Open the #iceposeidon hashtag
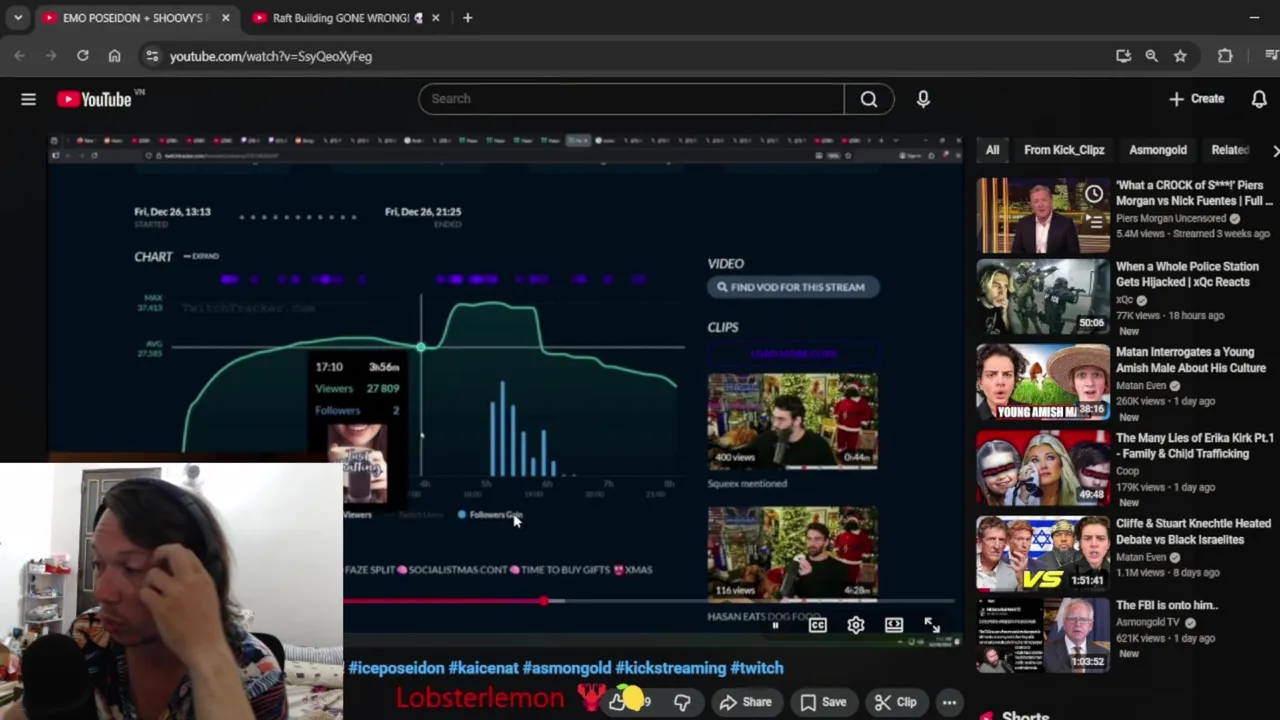The width and height of the screenshot is (1280, 720). coord(396,668)
